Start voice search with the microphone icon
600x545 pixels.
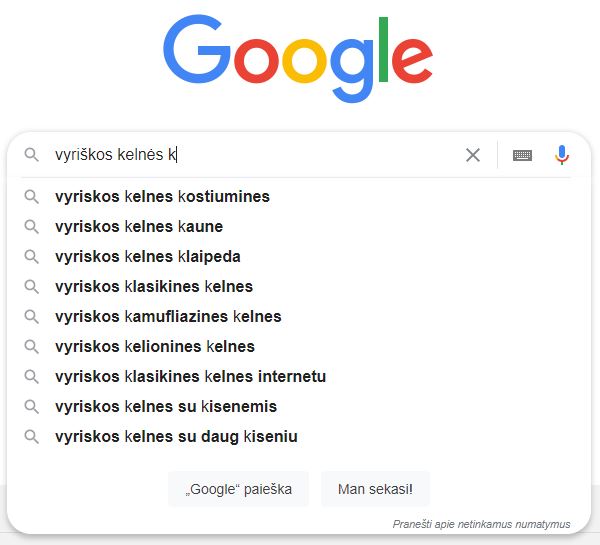562,155
